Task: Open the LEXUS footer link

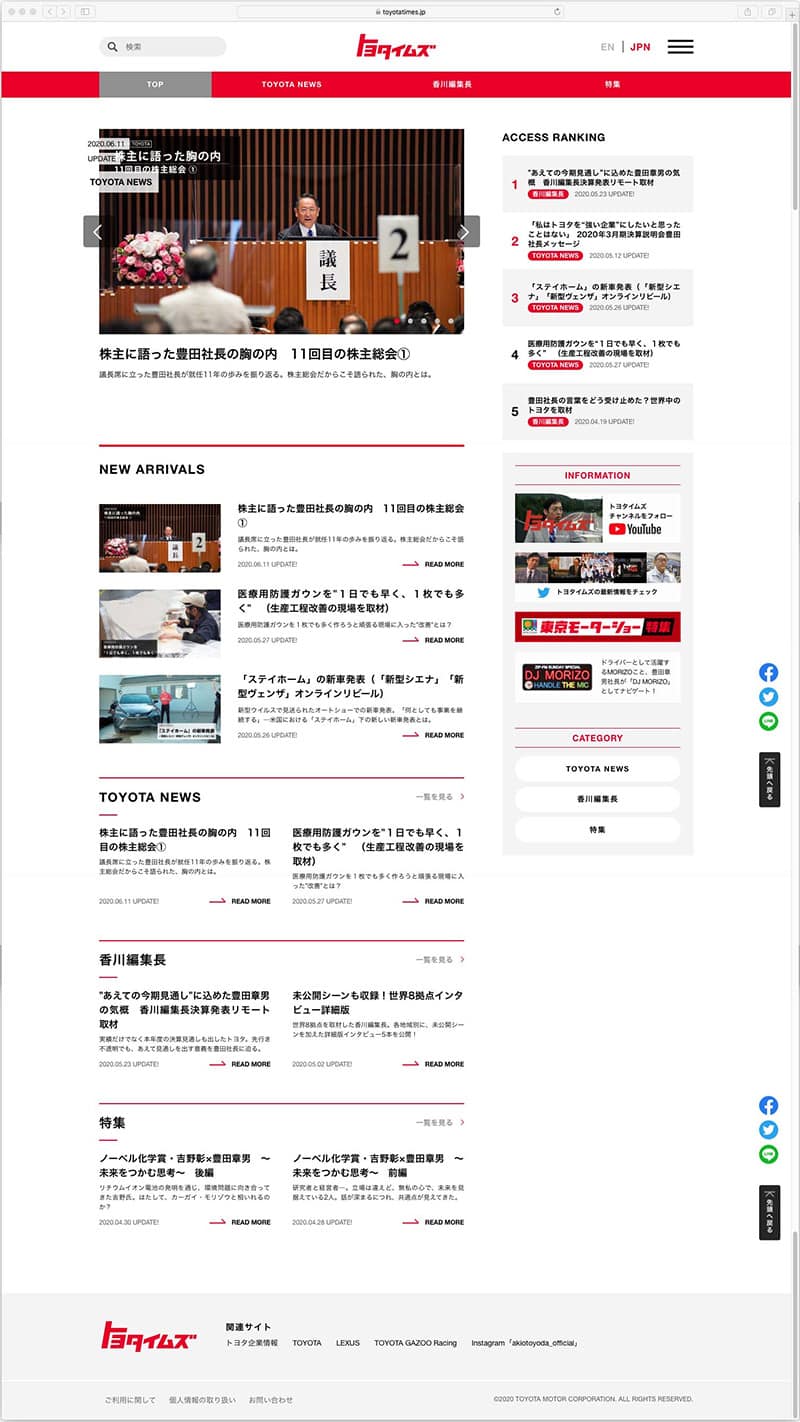Action: 348,1343
